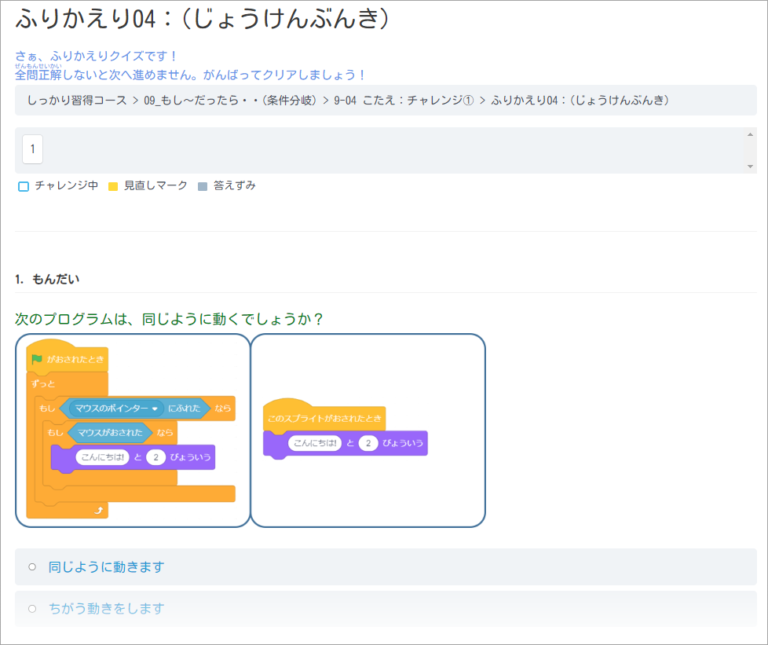
Task: Click the gray answered legend square
Action: click(x=202, y=186)
